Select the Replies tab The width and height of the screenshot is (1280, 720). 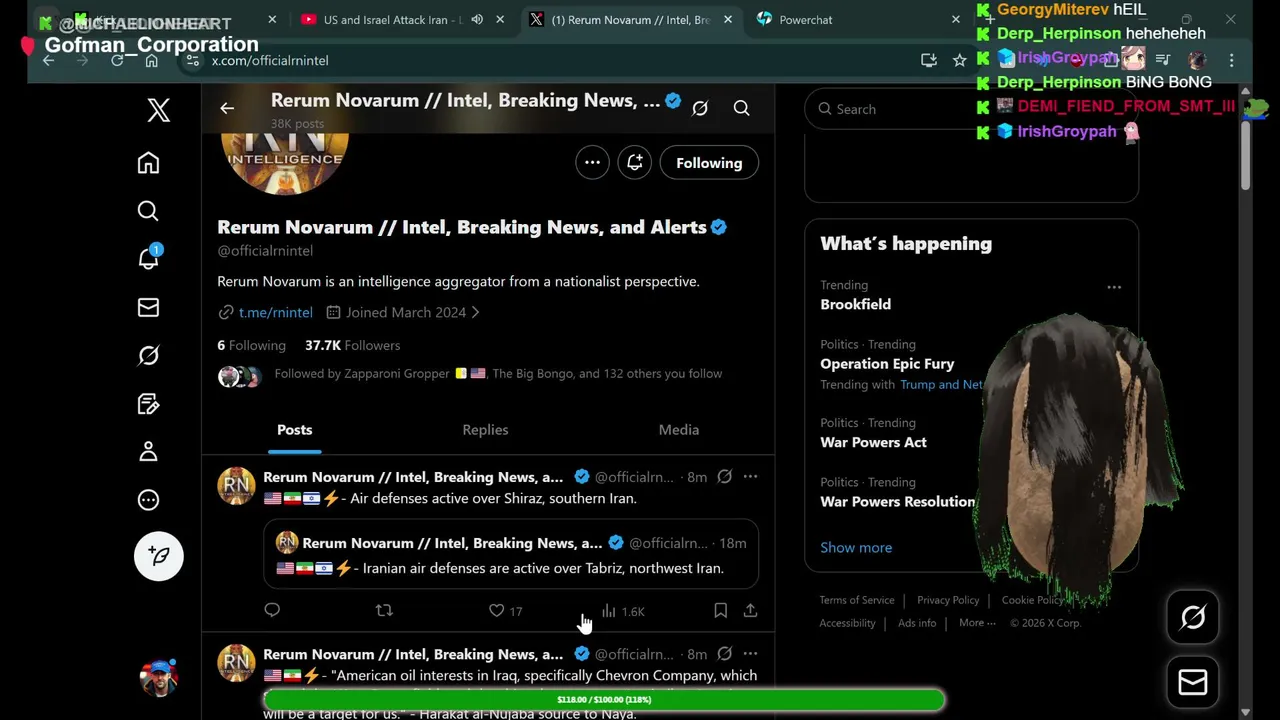(x=485, y=430)
